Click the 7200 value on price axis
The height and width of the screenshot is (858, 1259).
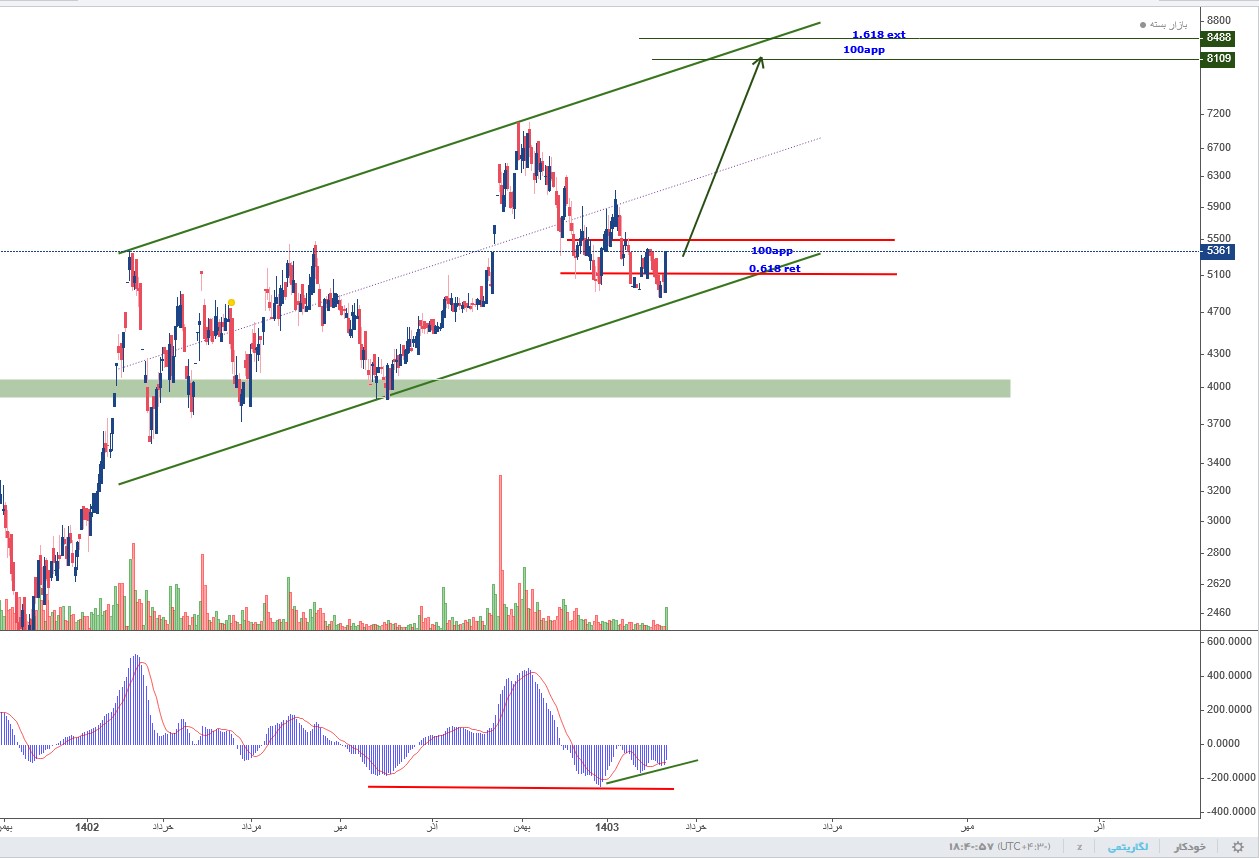pyautogui.click(x=1218, y=114)
